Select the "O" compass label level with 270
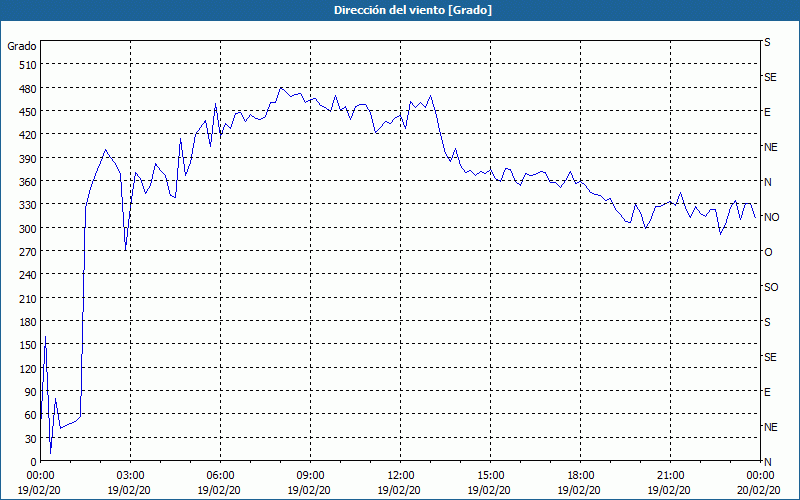The height and width of the screenshot is (500, 800). [768, 252]
